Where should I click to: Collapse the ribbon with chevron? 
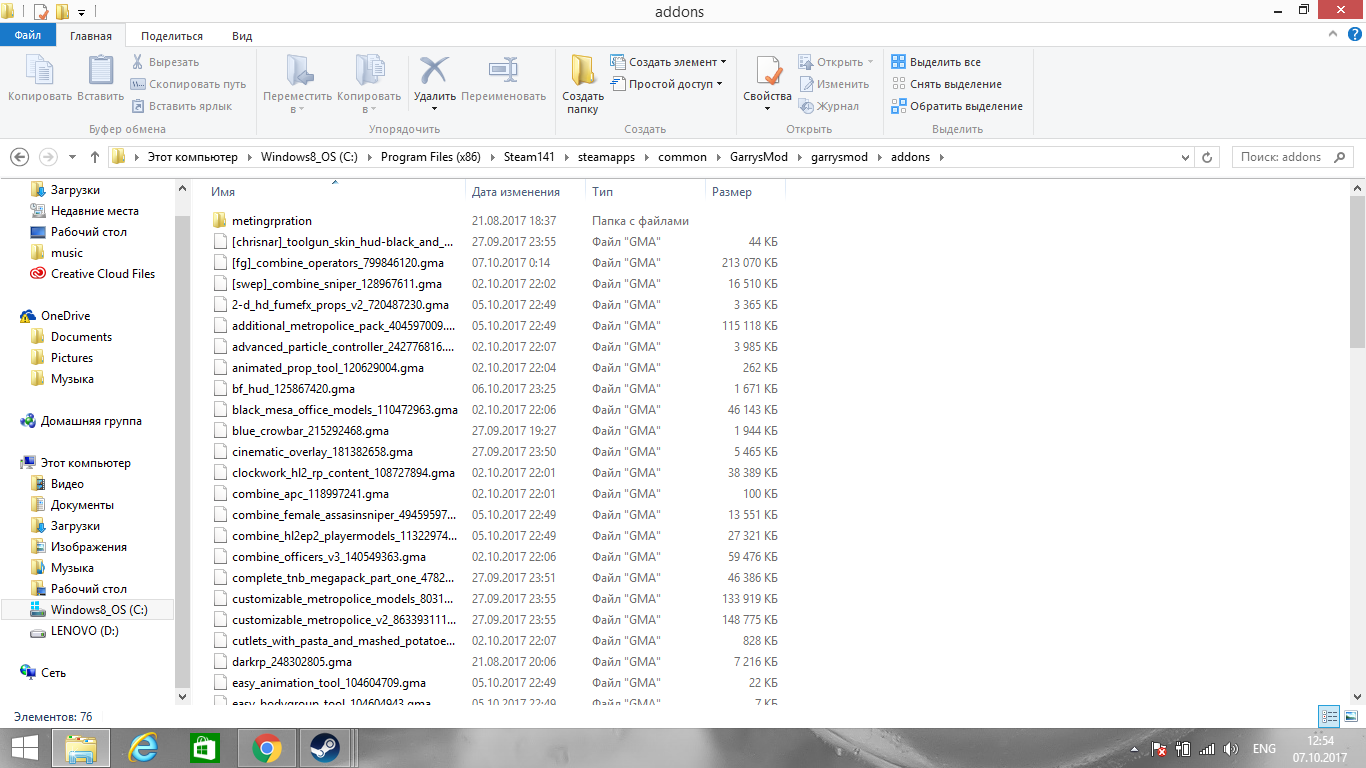[x=1335, y=34]
